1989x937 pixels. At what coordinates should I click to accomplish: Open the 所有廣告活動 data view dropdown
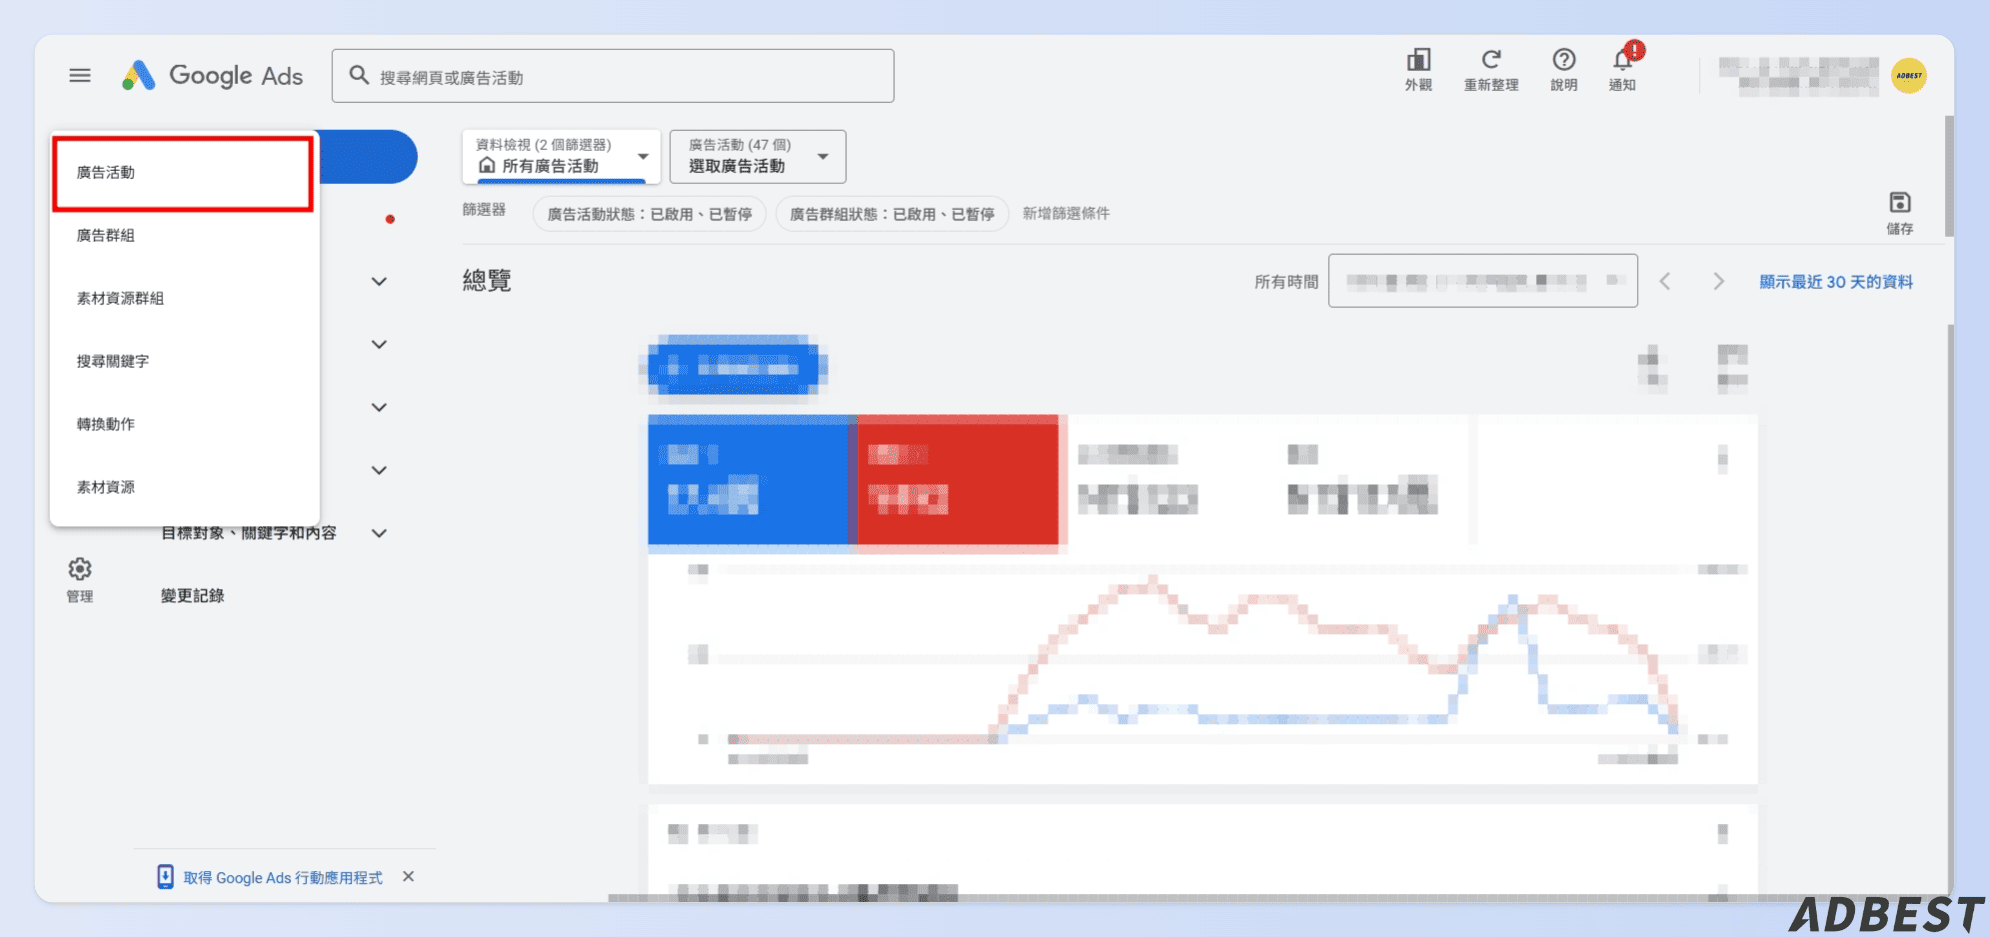(561, 156)
